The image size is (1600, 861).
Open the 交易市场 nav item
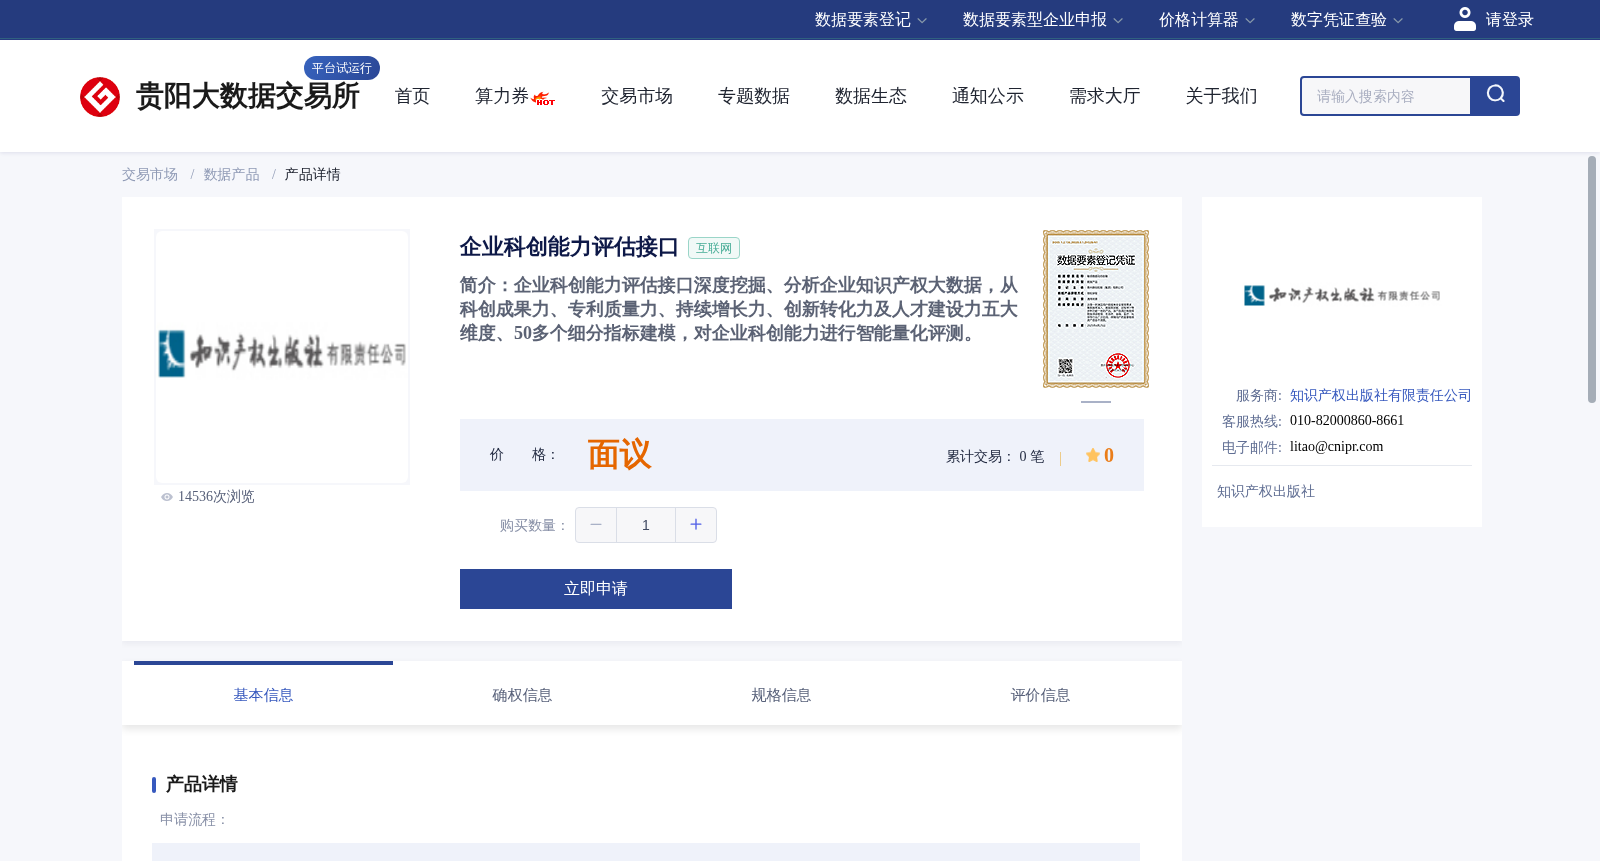point(637,96)
